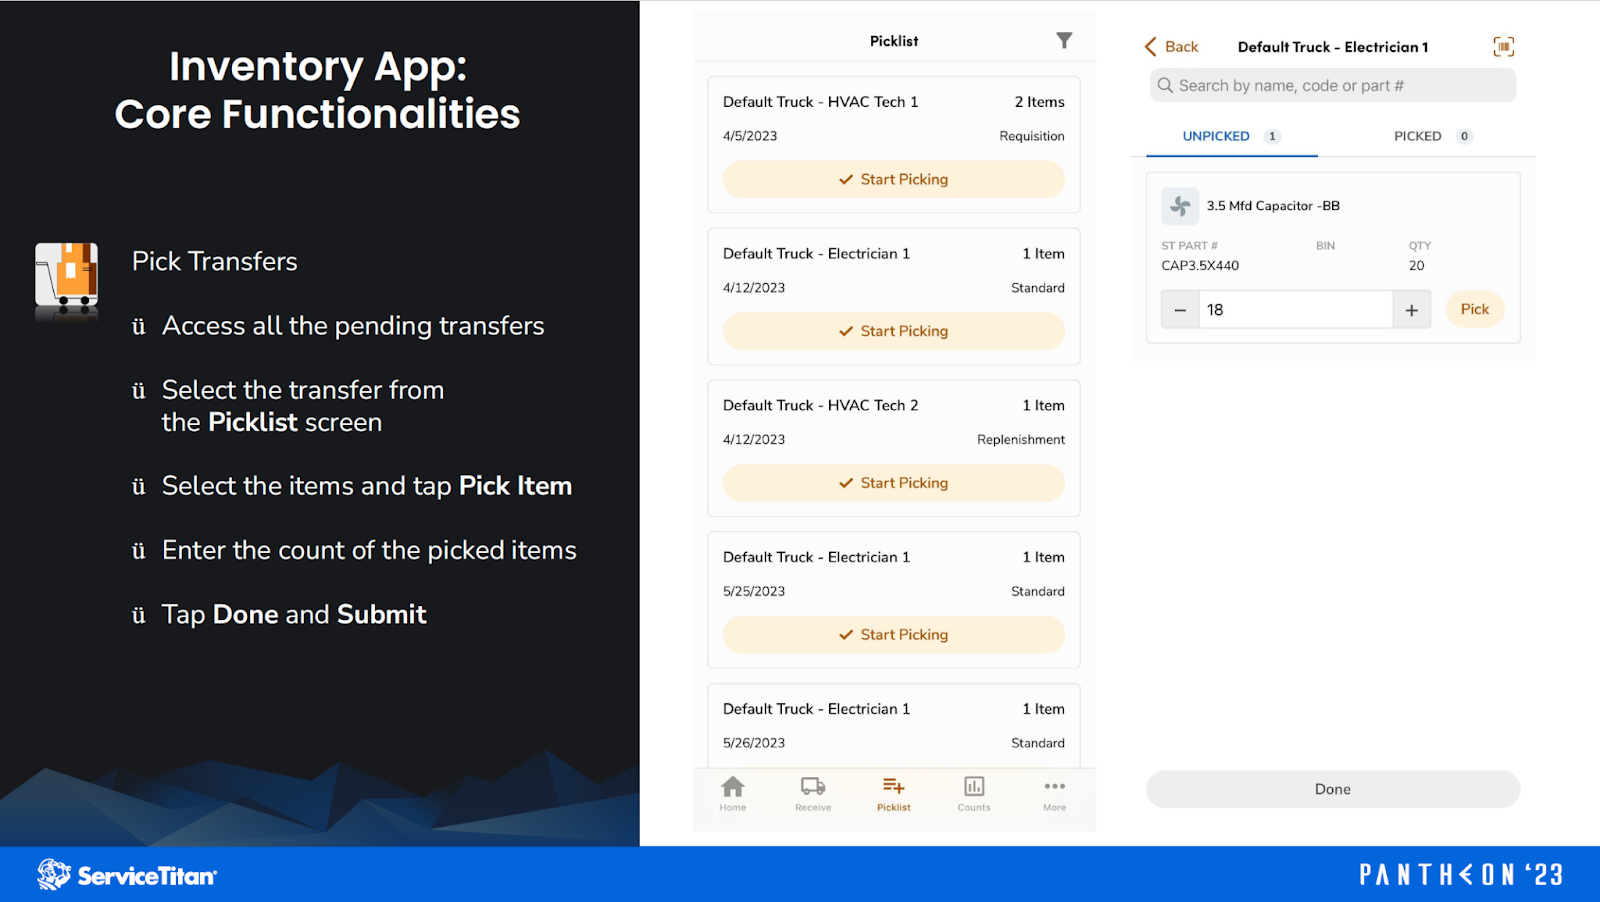Switch to the PICKED tab
The height and width of the screenshot is (902, 1600).
coord(1433,136)
